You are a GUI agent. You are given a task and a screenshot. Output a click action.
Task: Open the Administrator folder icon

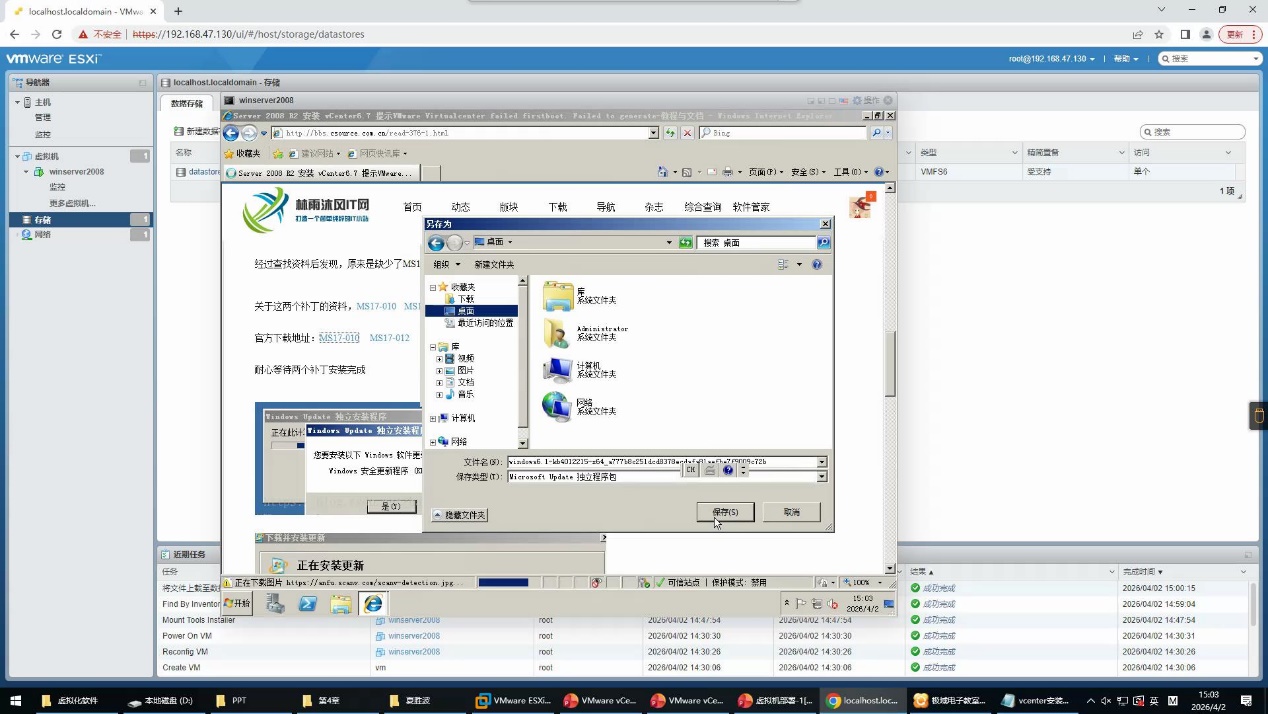(558, 333)
